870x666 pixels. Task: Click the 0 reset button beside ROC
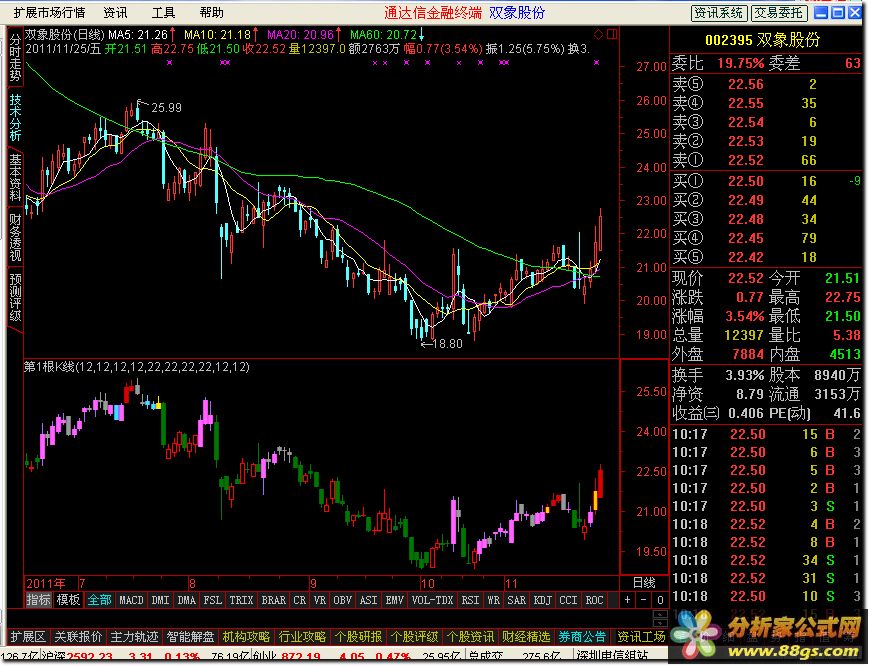coord(660,600)
